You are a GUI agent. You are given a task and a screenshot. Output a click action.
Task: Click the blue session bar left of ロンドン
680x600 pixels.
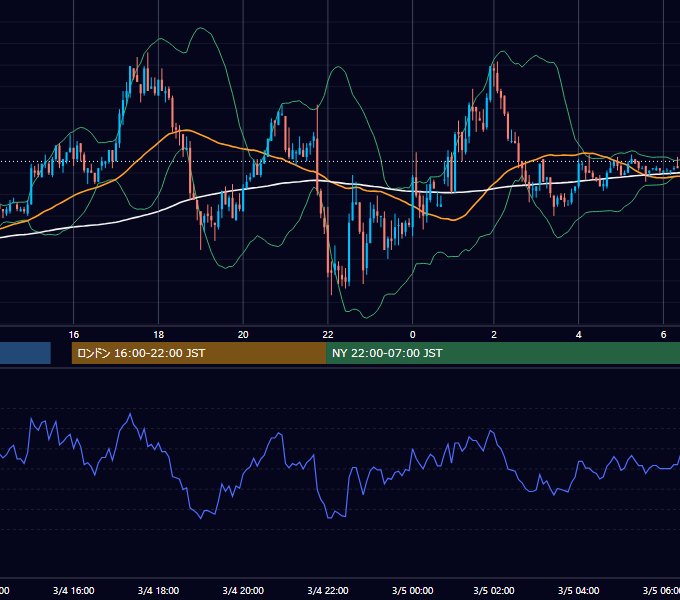(25, 353)
